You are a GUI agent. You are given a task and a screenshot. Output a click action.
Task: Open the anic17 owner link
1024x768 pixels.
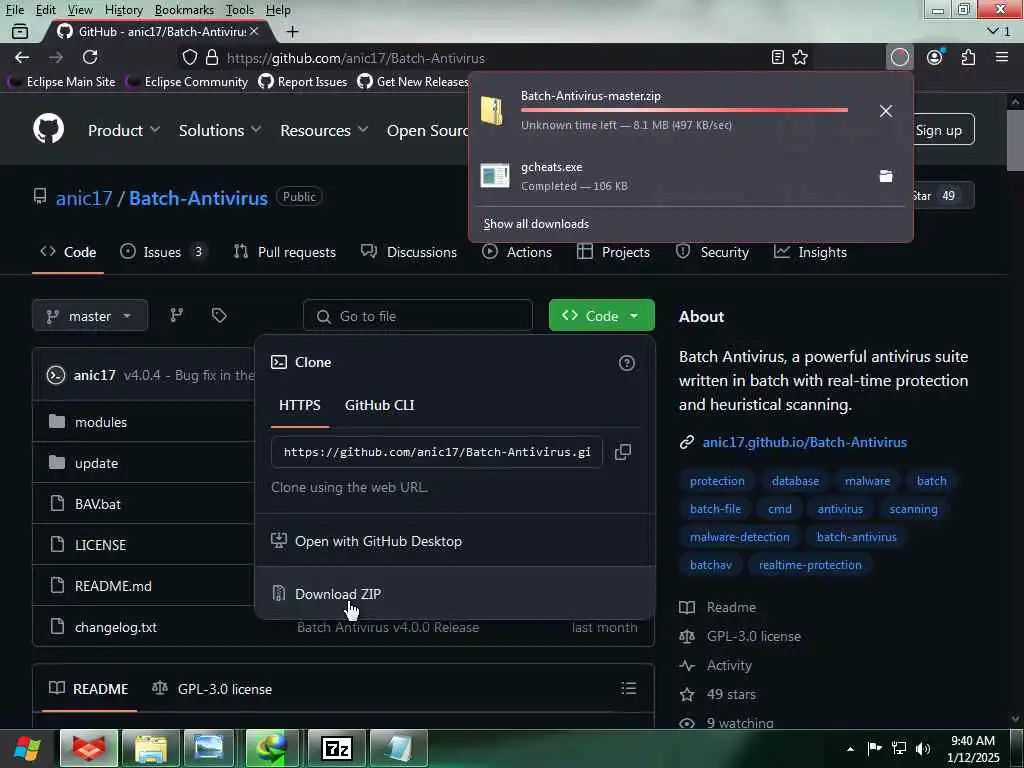(x=84, y=198)
